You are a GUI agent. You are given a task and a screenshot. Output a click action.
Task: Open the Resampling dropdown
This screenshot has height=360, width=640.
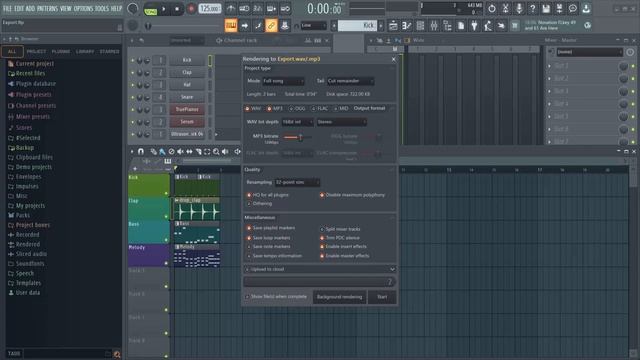297,182
